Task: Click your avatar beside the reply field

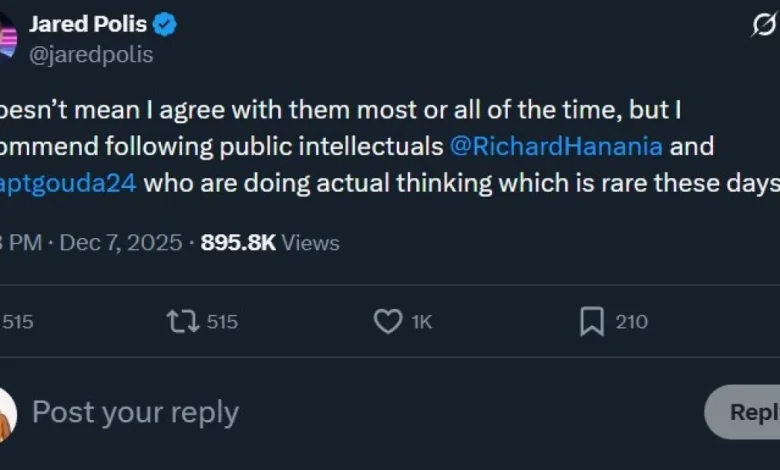Action: click(x=5, y=413)
